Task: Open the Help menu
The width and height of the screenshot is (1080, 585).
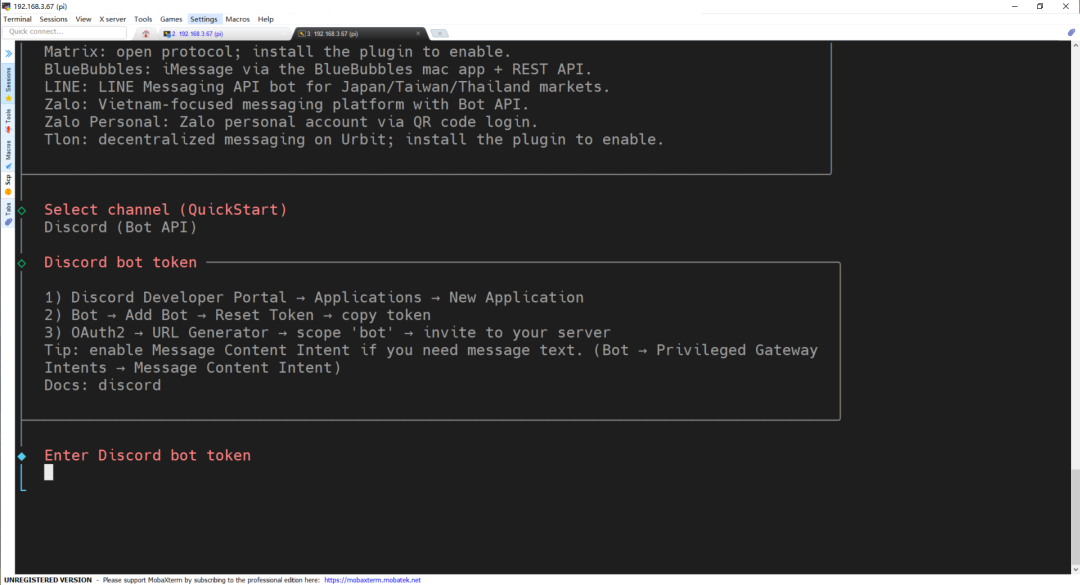Action: click(265, 19)
